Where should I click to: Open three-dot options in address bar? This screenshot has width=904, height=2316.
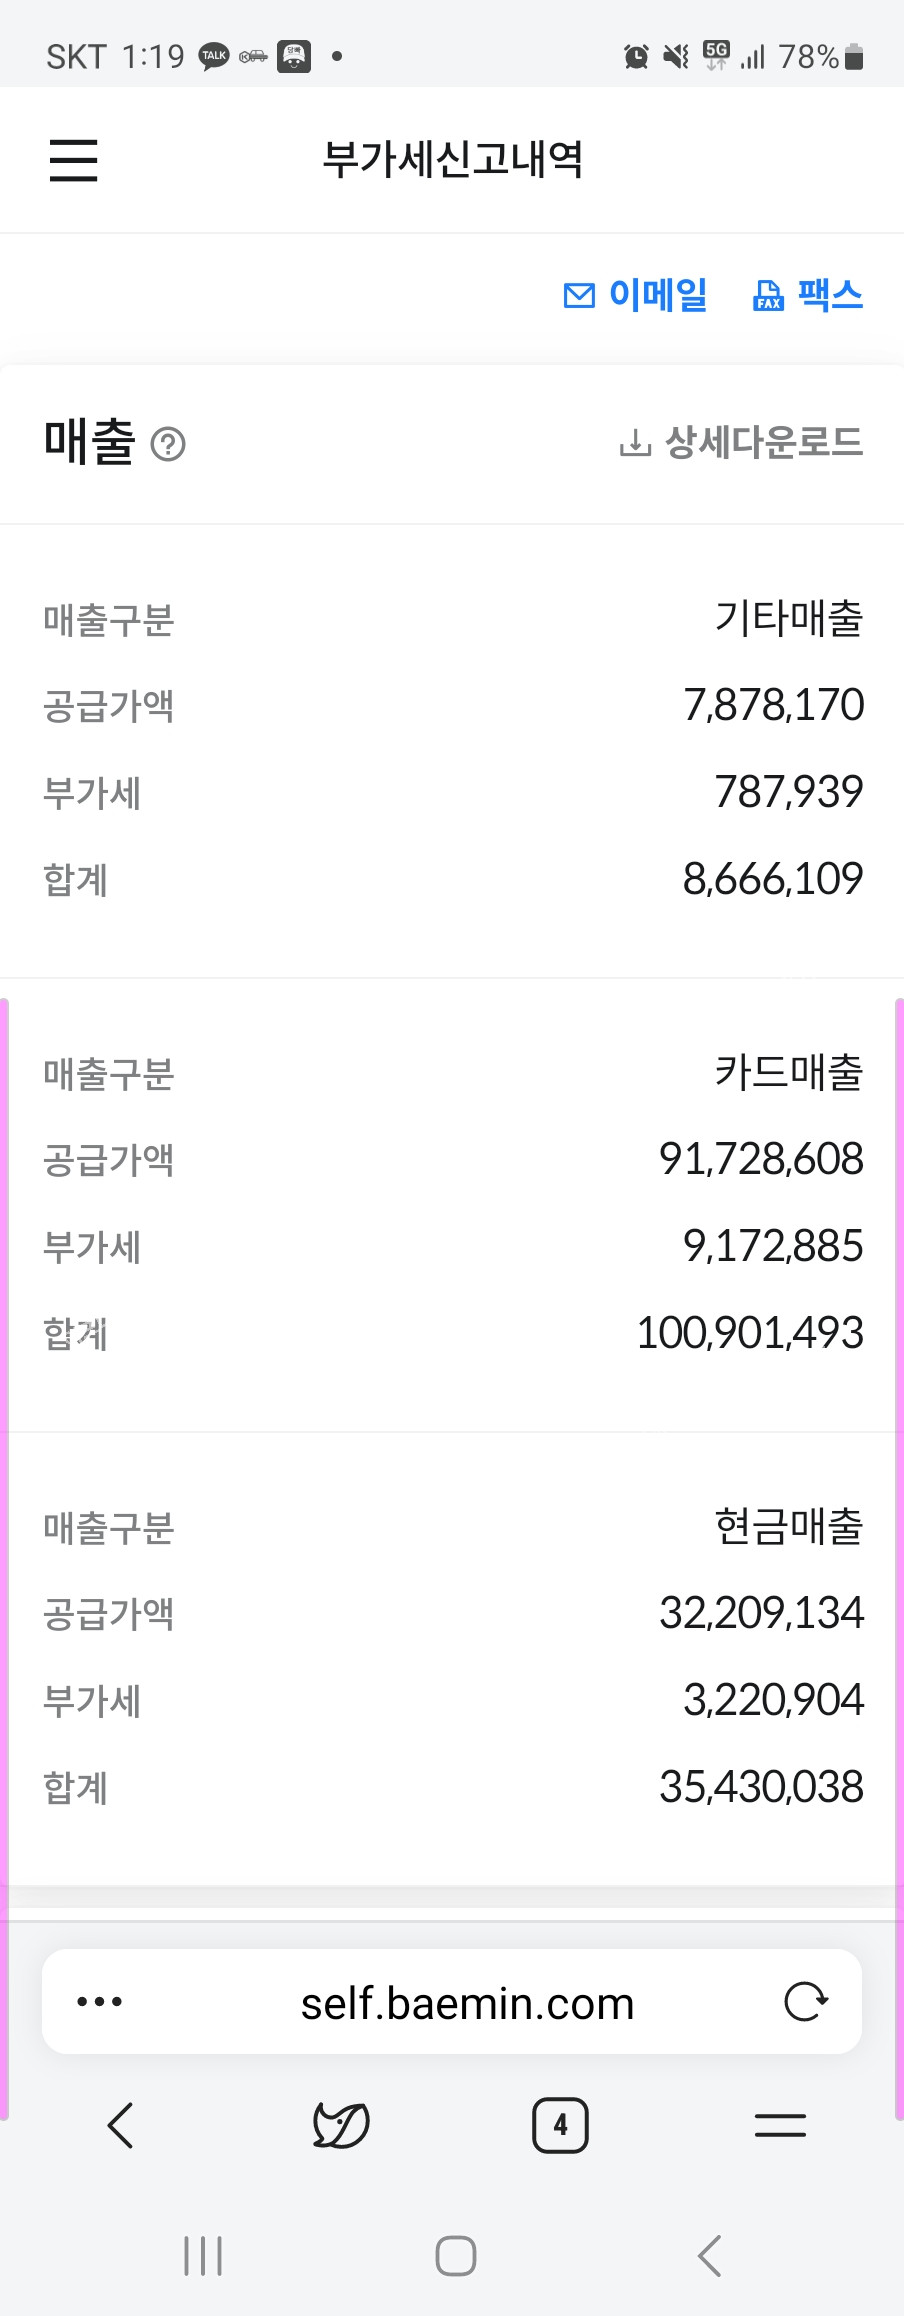100,2002
